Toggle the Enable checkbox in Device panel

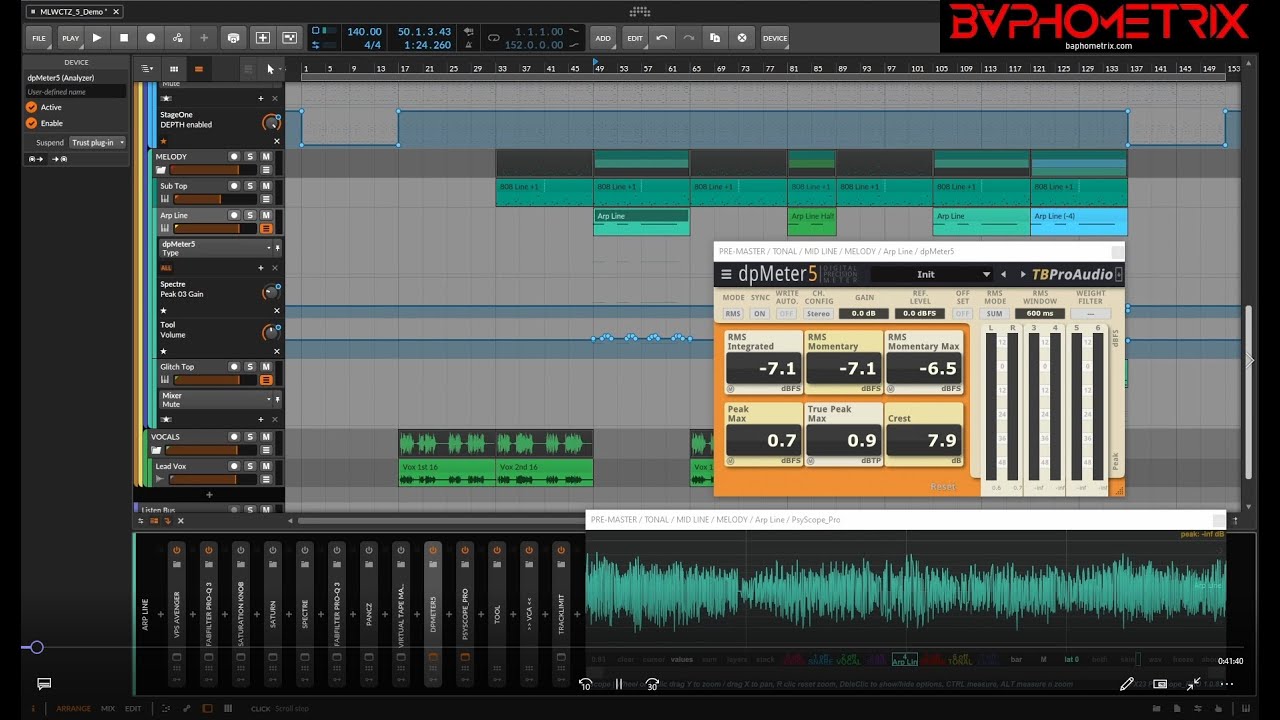pyautogui.click(x=31, y=123)
